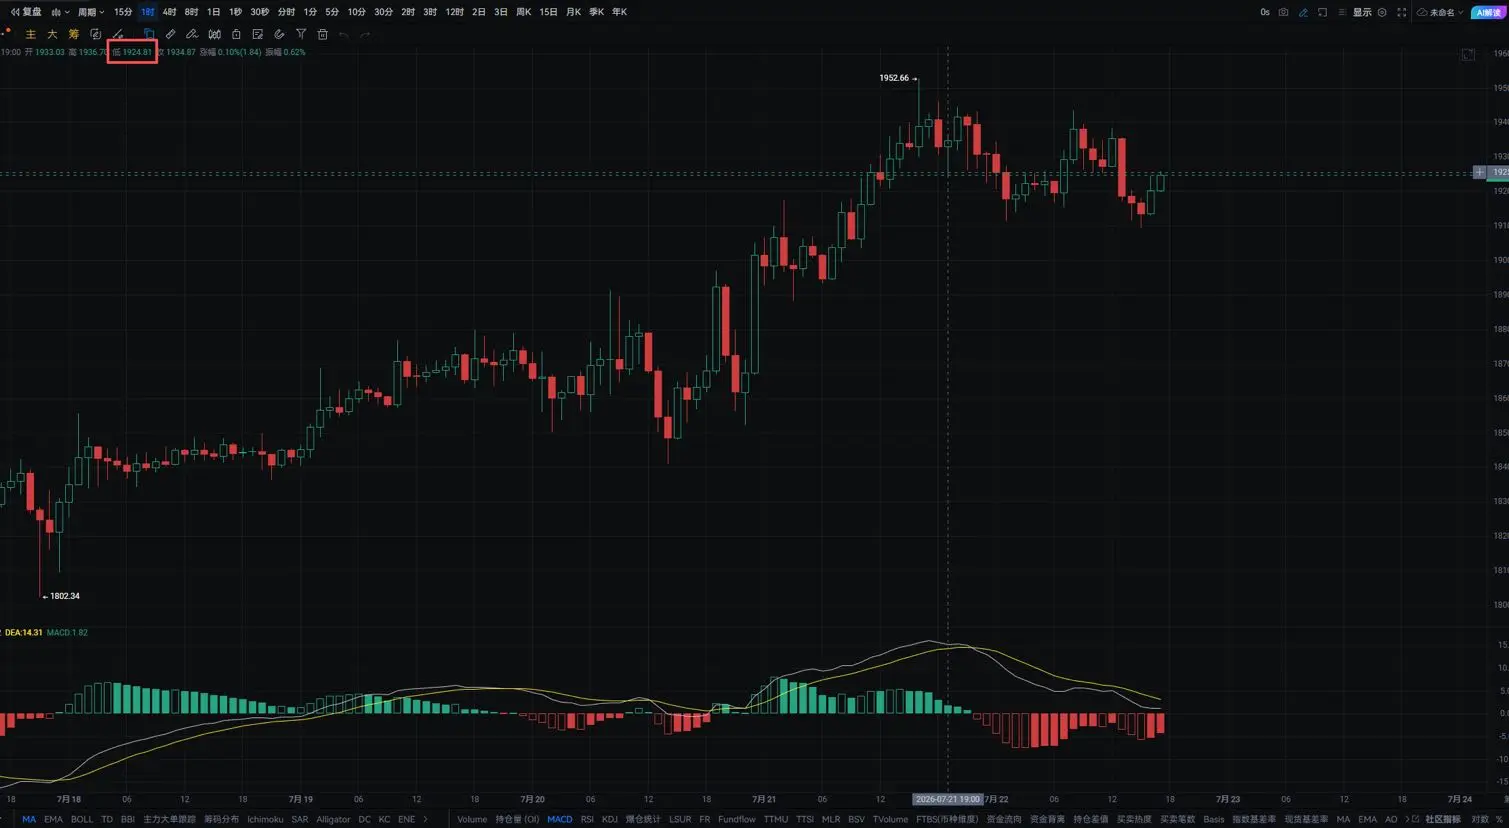Click the fullscreen expand icon
This screenshot has height=828, width=1509.
coord(1401,12)
